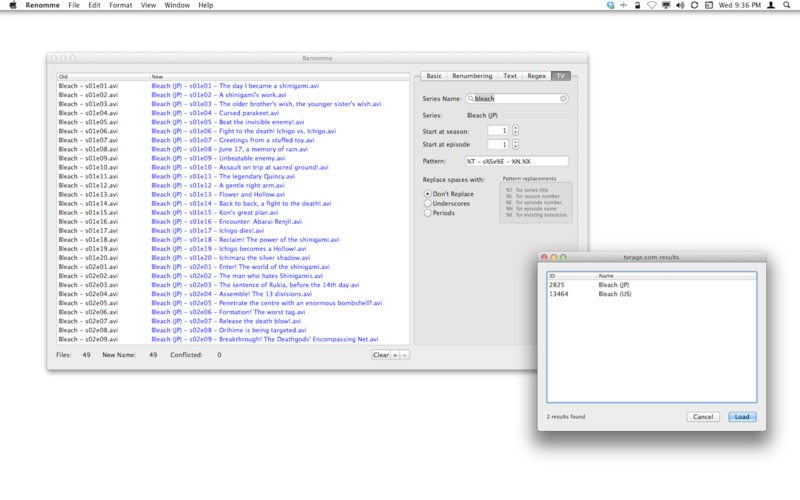The image size is (800, 500).
Task: Click the clock showing Wed 9:36 PM
Action: [739, 5]
